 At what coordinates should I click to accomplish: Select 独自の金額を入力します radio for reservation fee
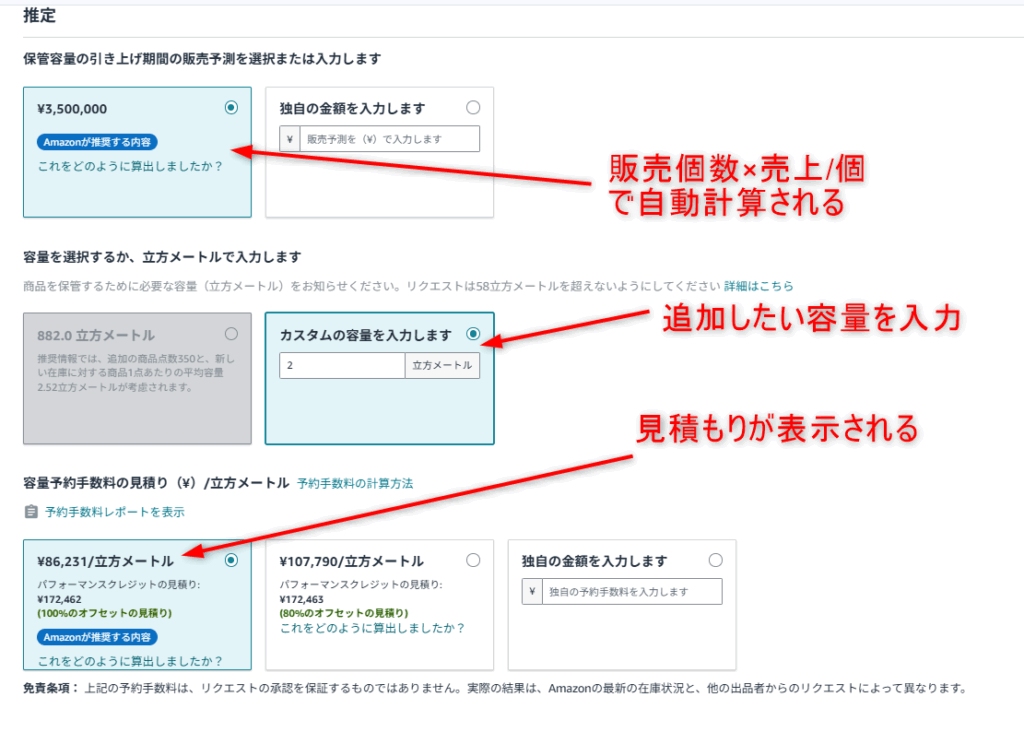[715, 560]
